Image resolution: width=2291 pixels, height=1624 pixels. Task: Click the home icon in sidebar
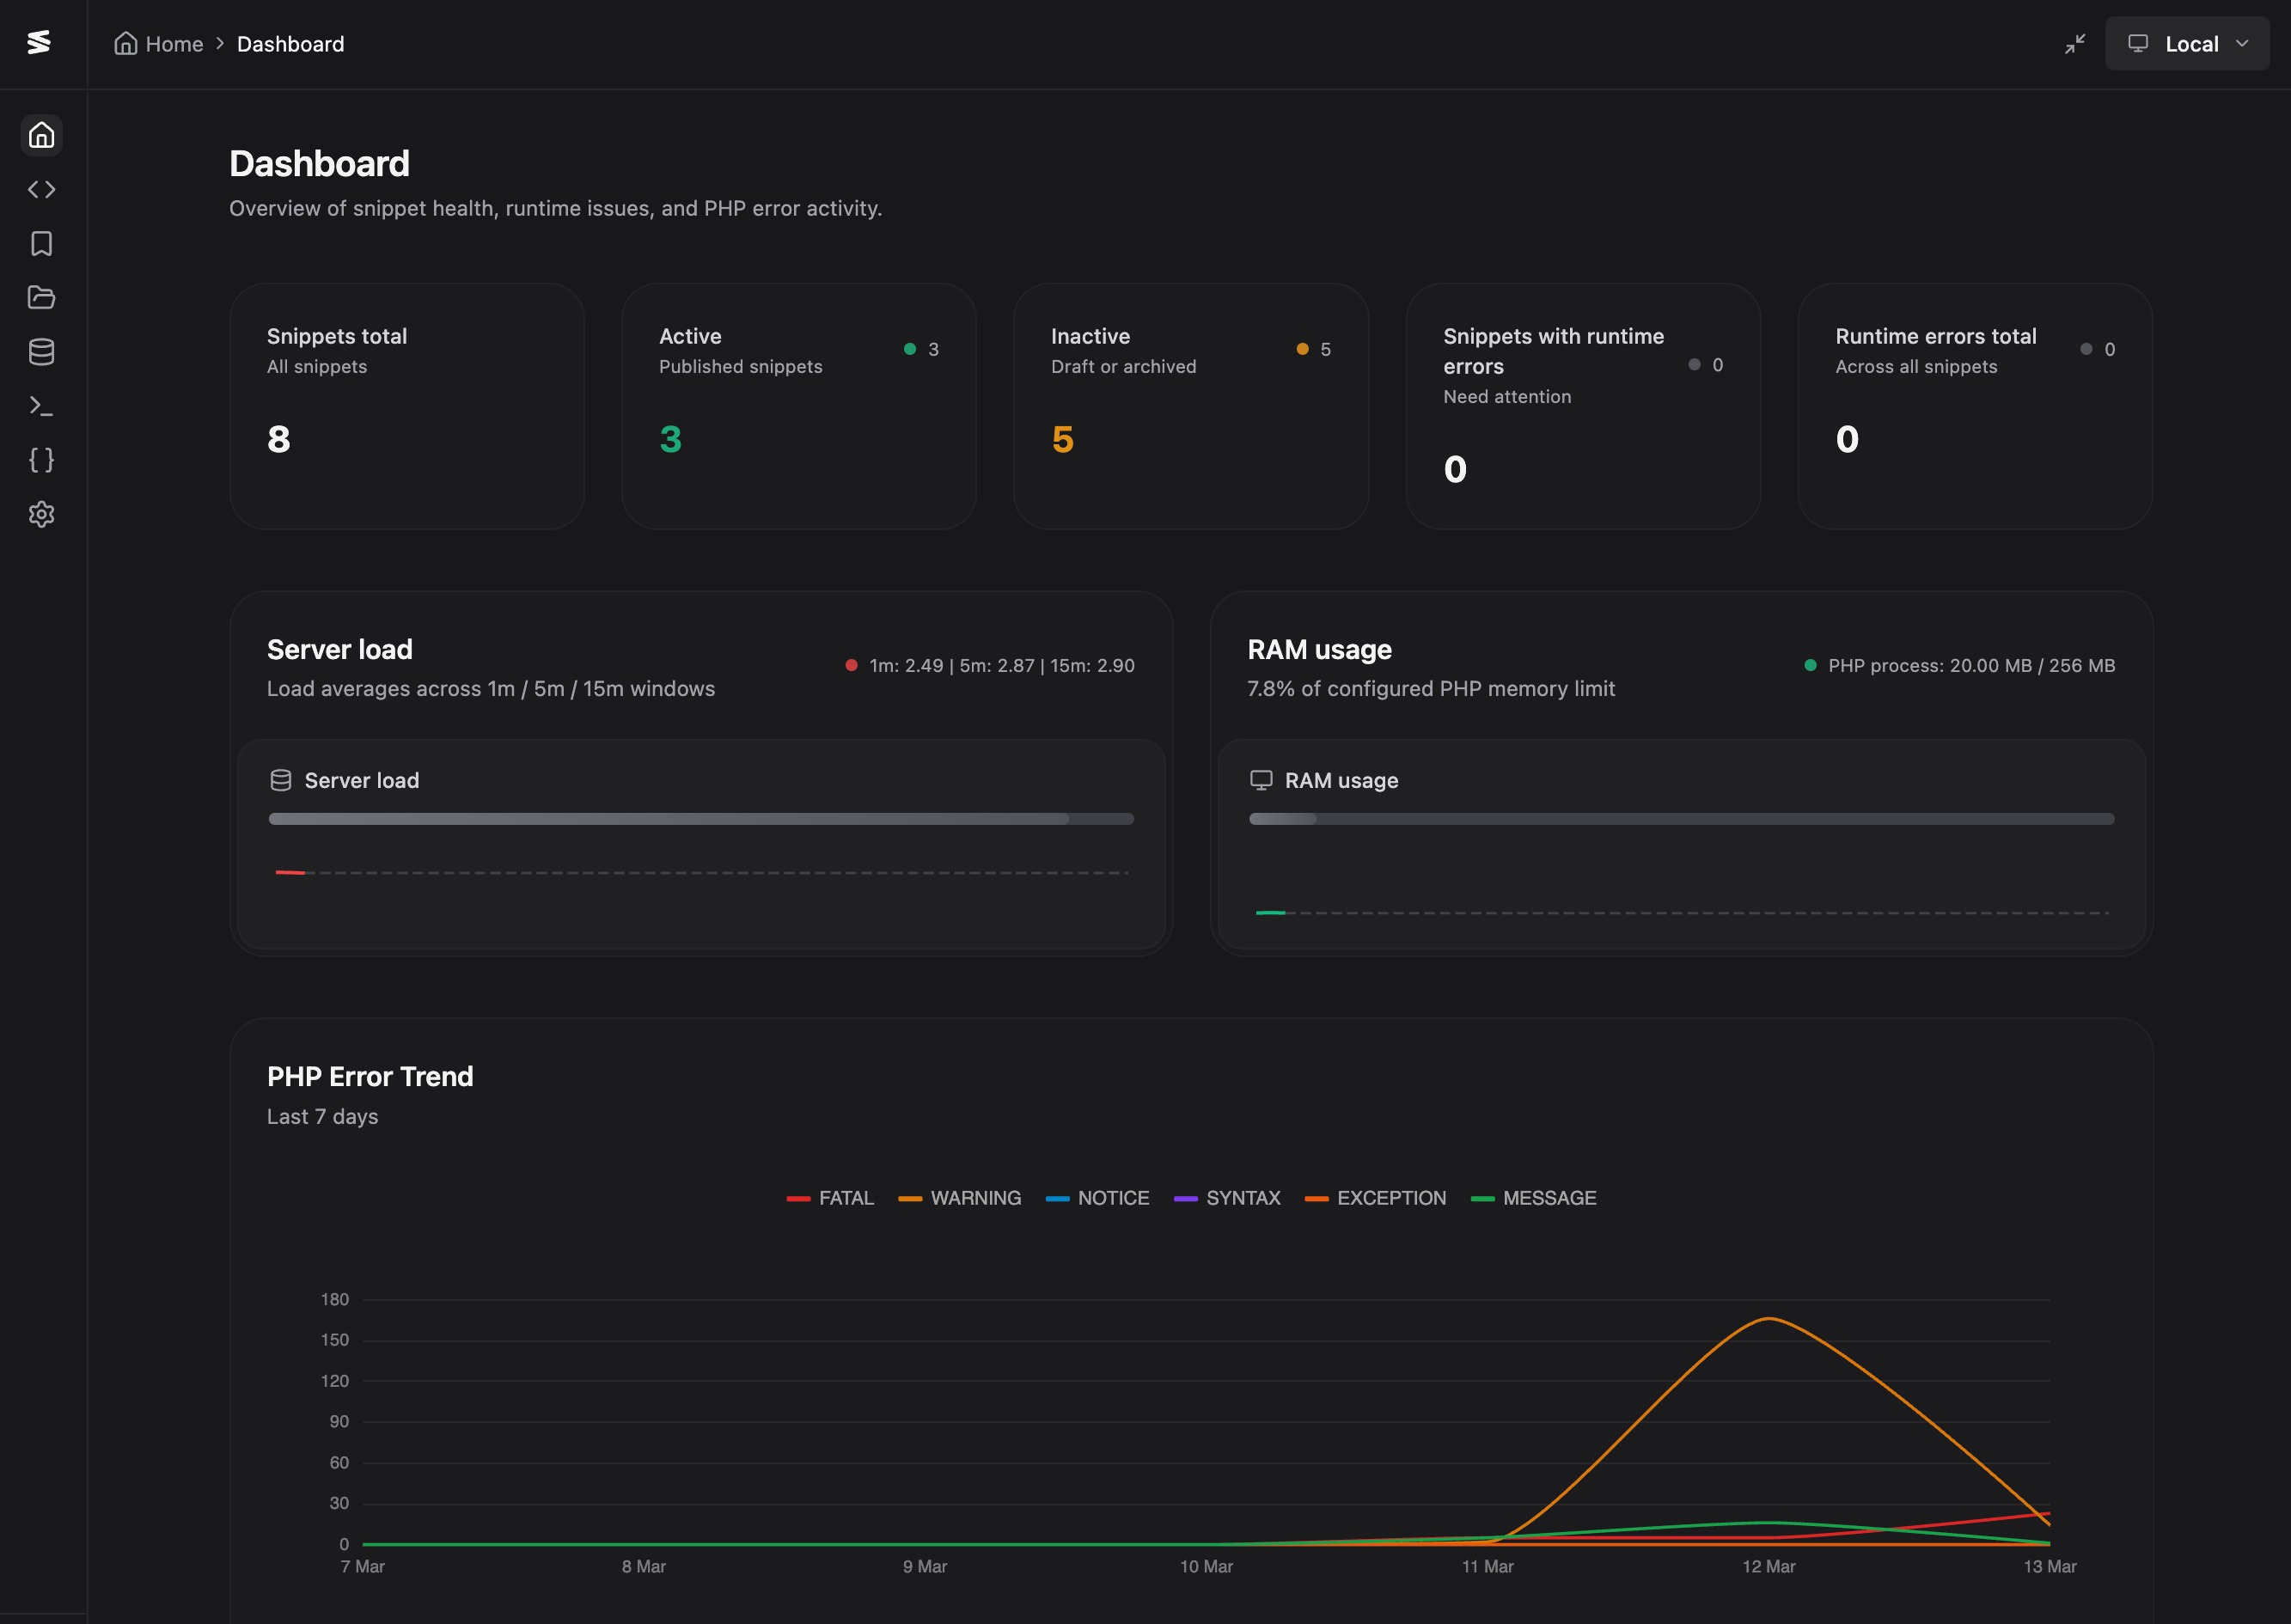coord(41,135)
